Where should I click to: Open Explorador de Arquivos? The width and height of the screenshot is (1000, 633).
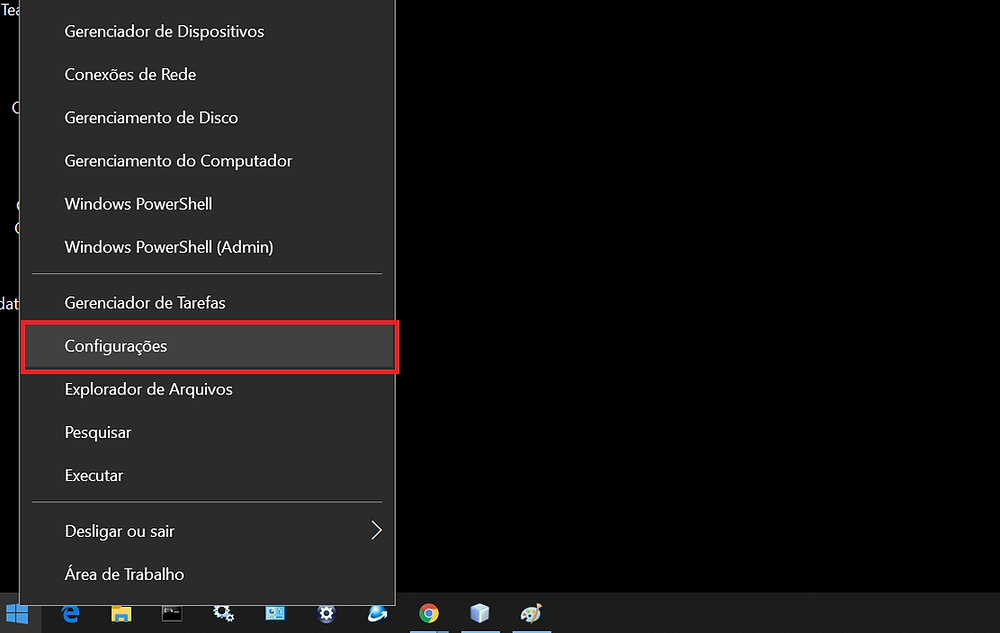[207, 389]
